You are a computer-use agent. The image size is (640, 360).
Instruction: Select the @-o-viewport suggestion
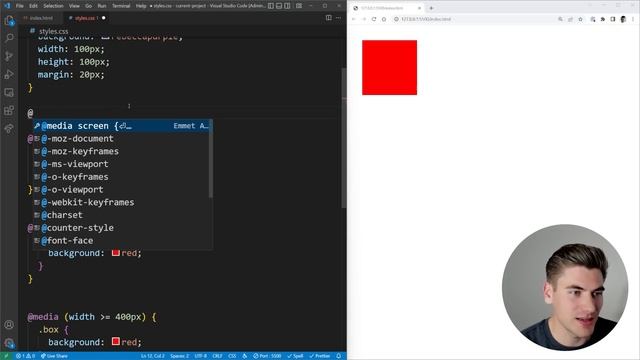click(122, 189)
